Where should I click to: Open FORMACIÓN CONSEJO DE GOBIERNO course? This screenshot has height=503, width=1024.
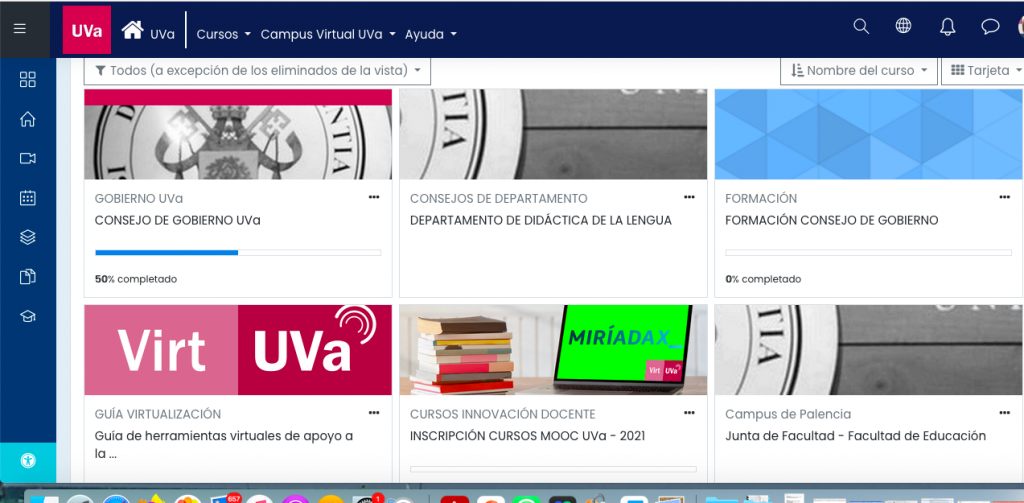[831, 220]
